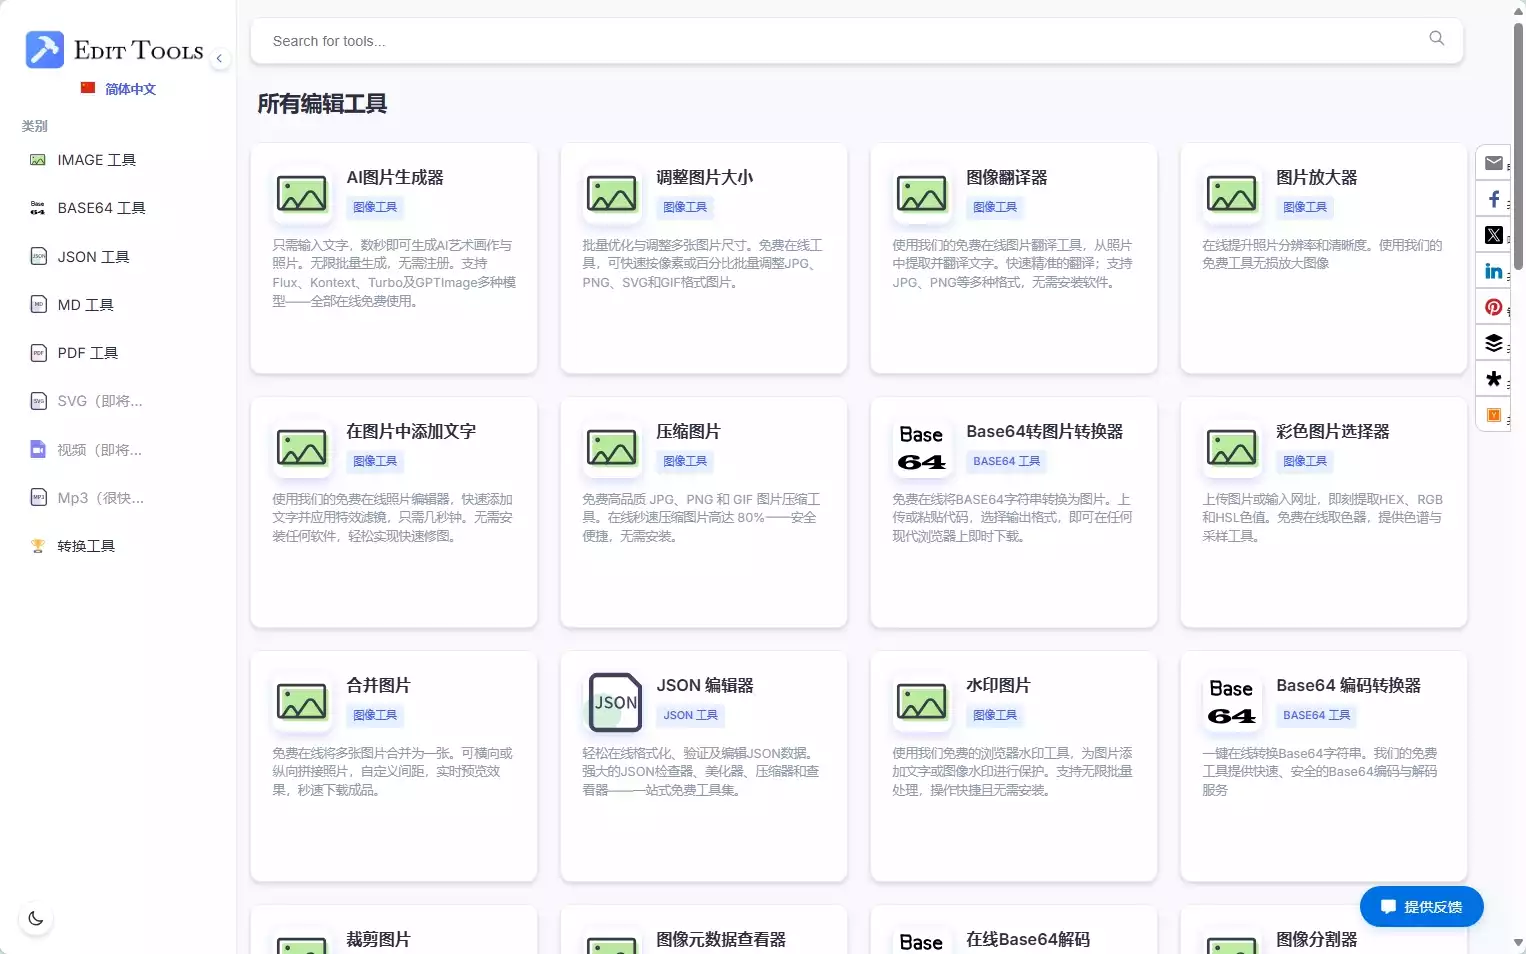The image size is (1526, 954).
Task: Share the page on Pinterest
Action: [1494, 307]
